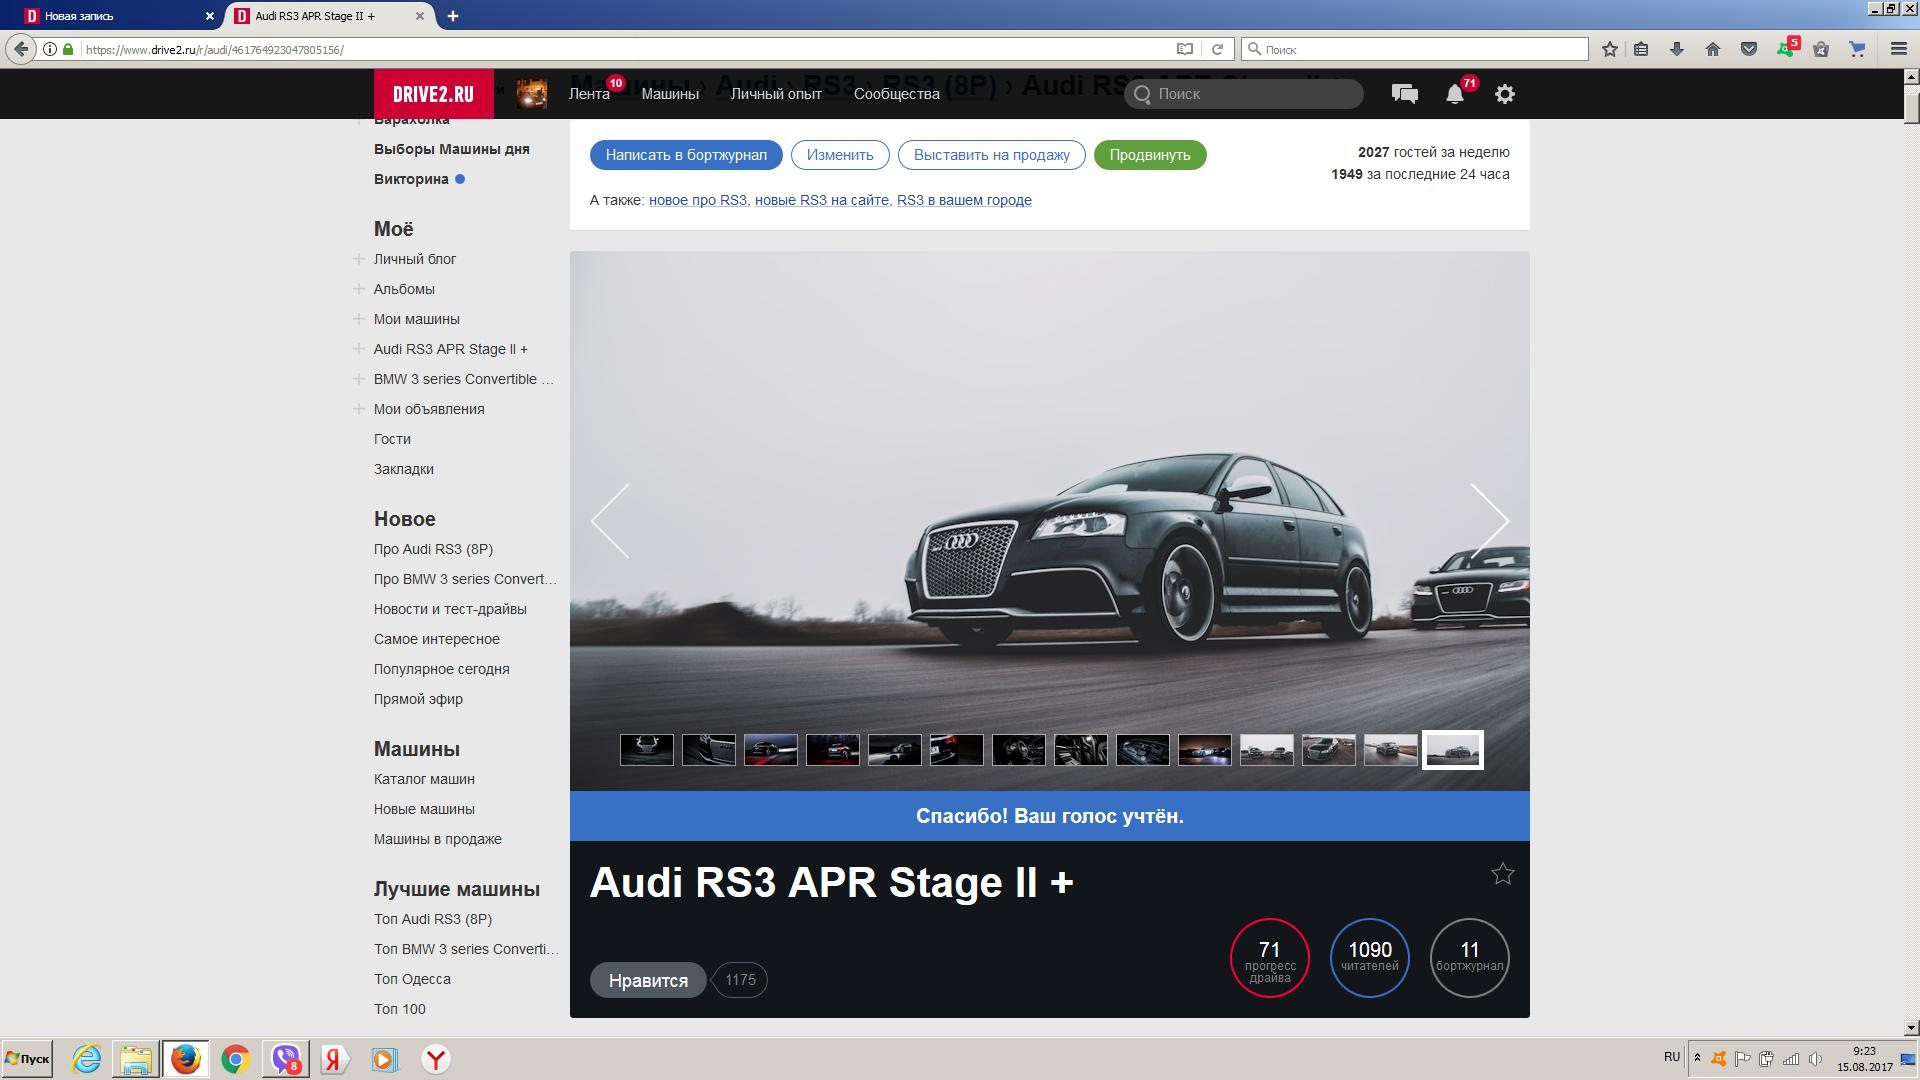Click green Продвинуть button
The image size is (1920, 1080).
pos(1150,155)
